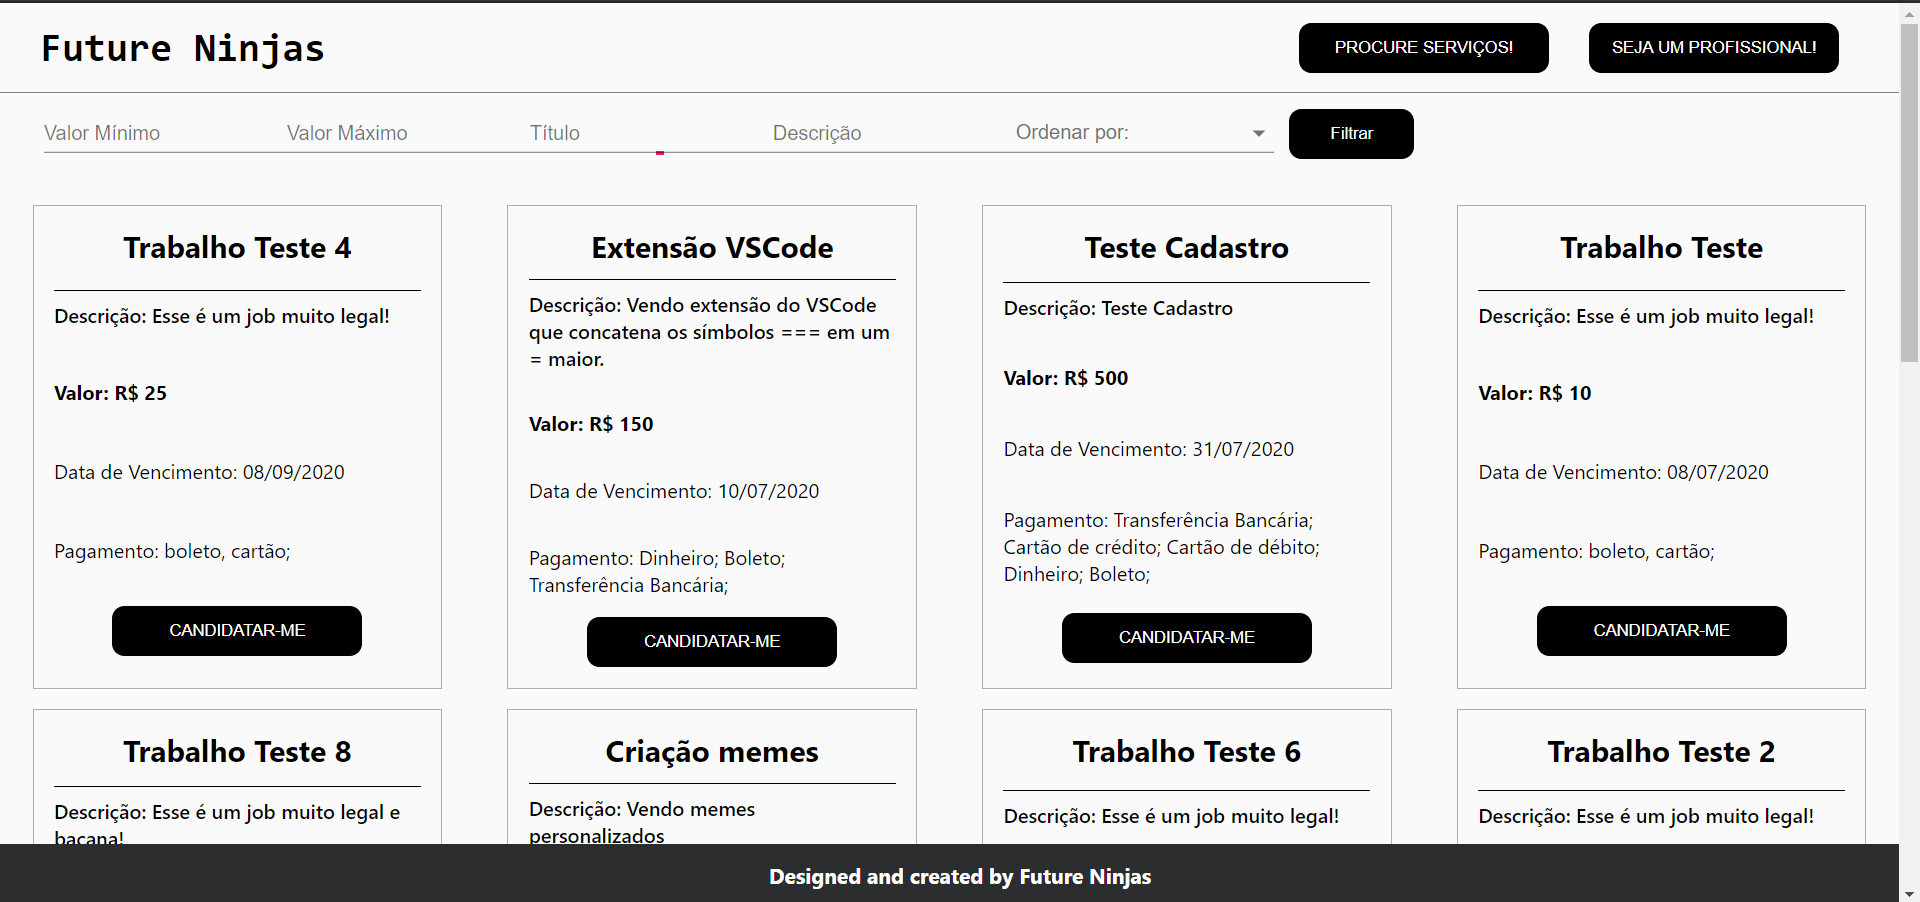Apply filters with the Filtrar button
The height and width of the screenshot is (902, 1920).
coord(1351,134)
